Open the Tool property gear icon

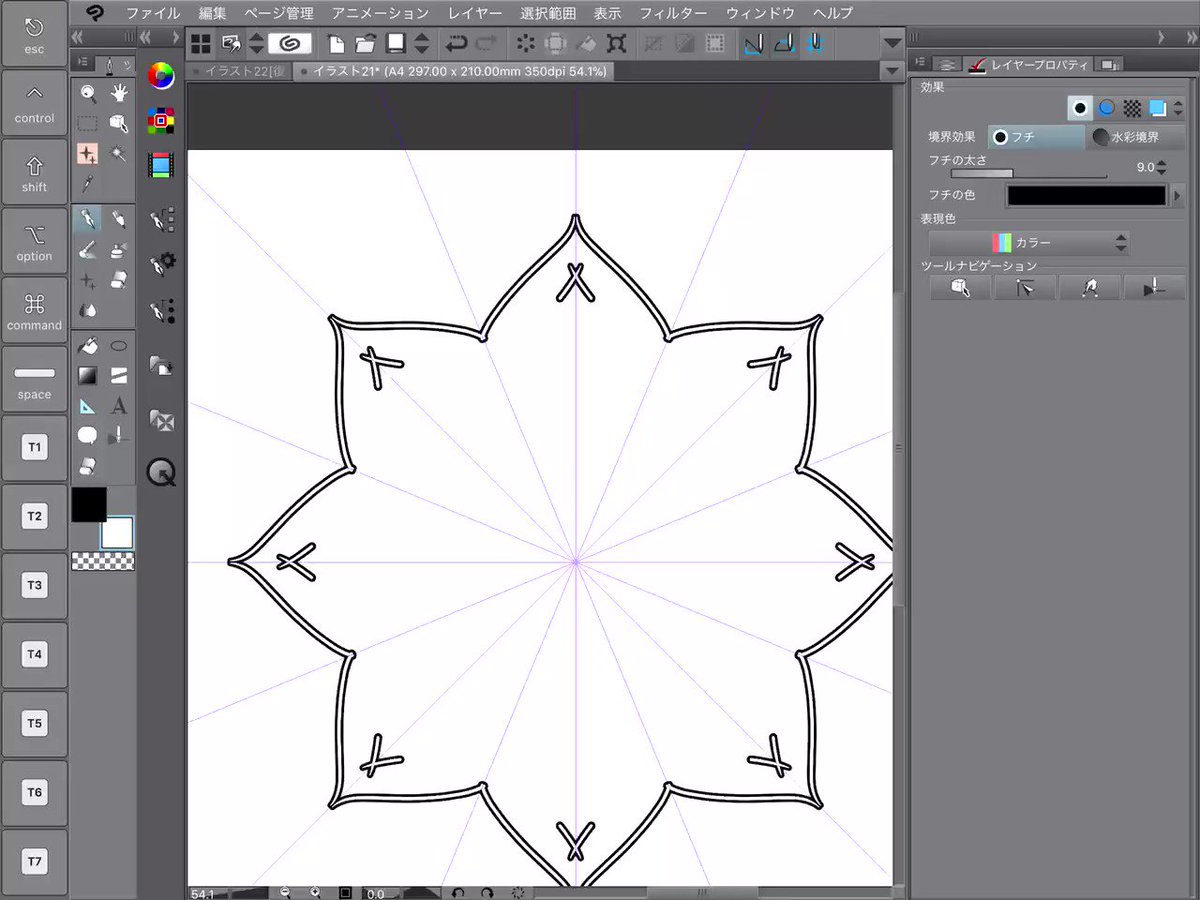click(x=161, y=264)
